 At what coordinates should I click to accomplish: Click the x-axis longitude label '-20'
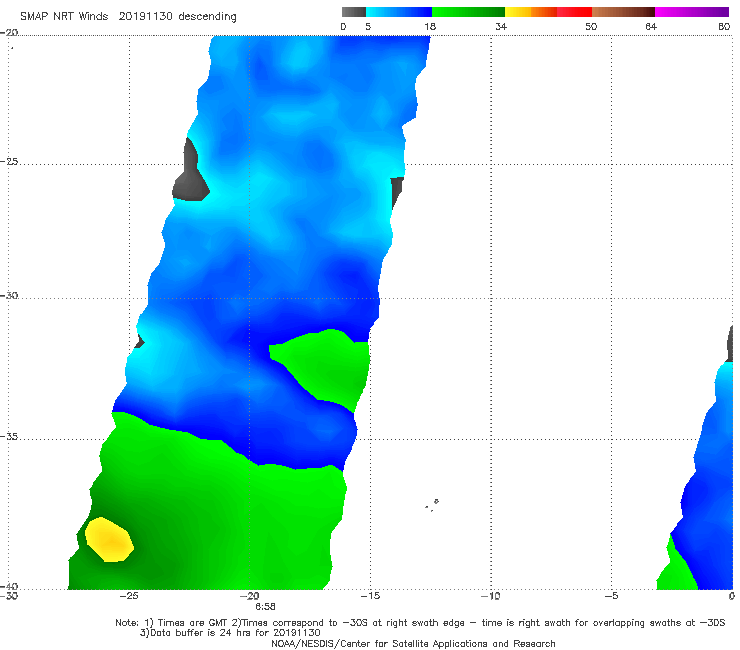click(x=249, y=596)
